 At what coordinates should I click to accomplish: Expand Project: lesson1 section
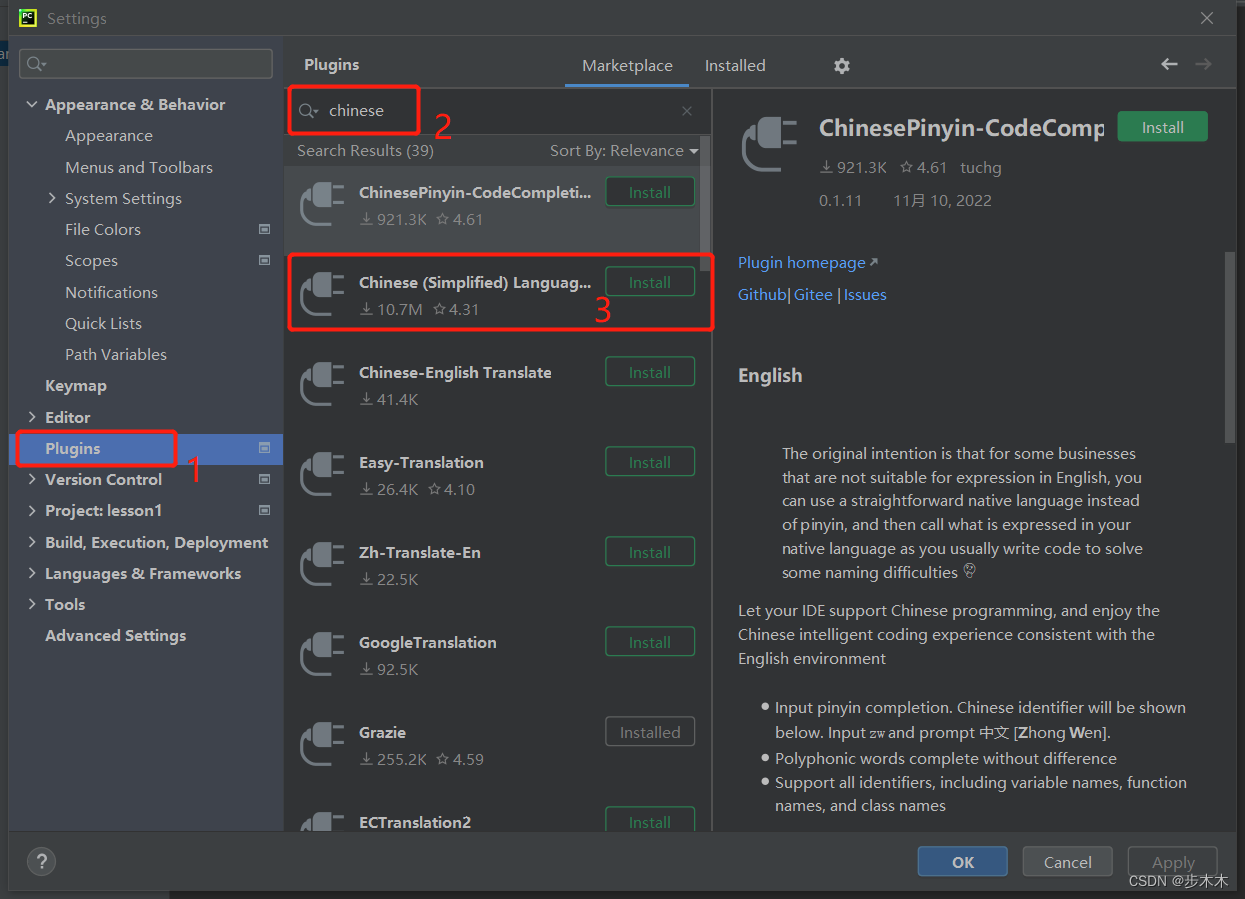[32, 510]
